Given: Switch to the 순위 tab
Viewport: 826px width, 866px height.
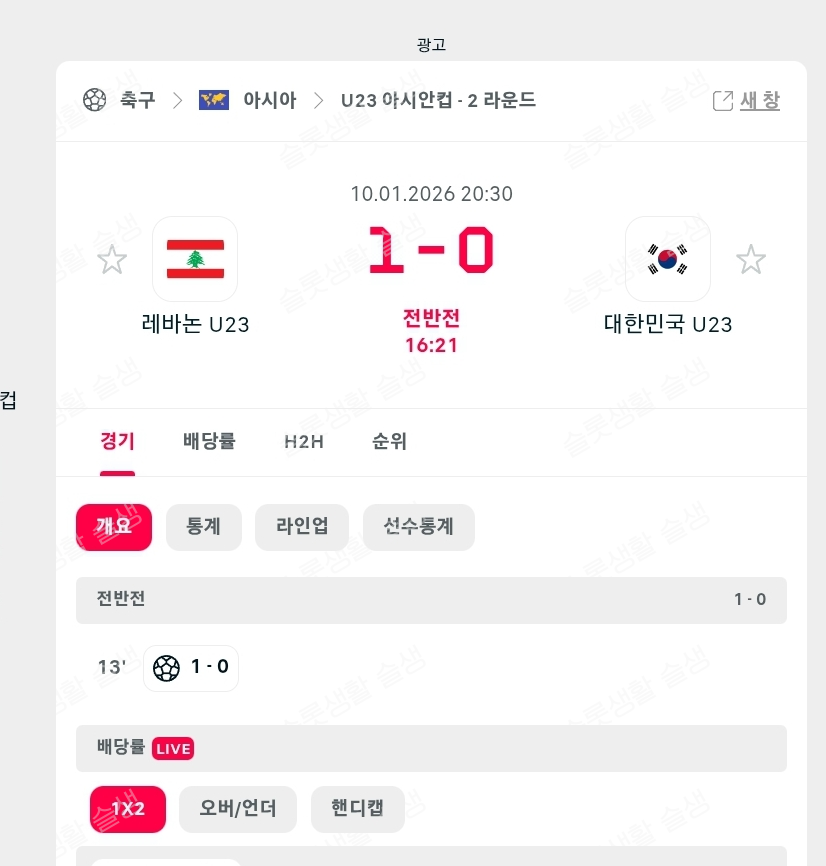Looking at the screenshot, I should tap(389, 441).
